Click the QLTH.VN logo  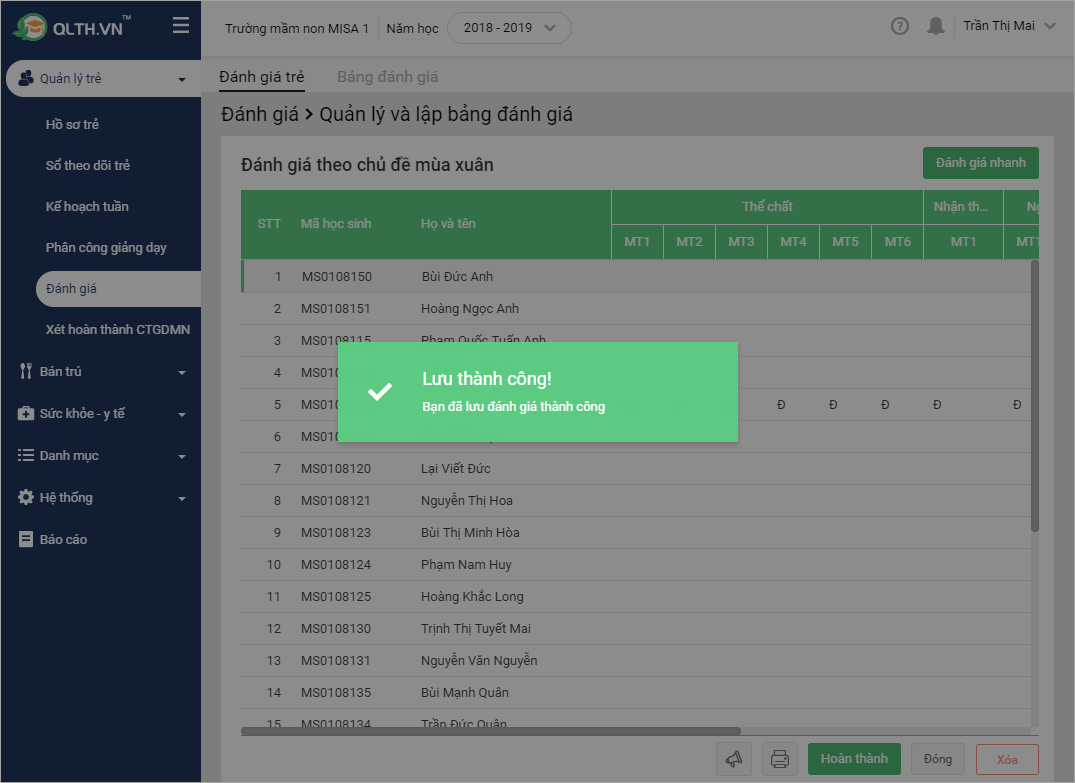71,27
